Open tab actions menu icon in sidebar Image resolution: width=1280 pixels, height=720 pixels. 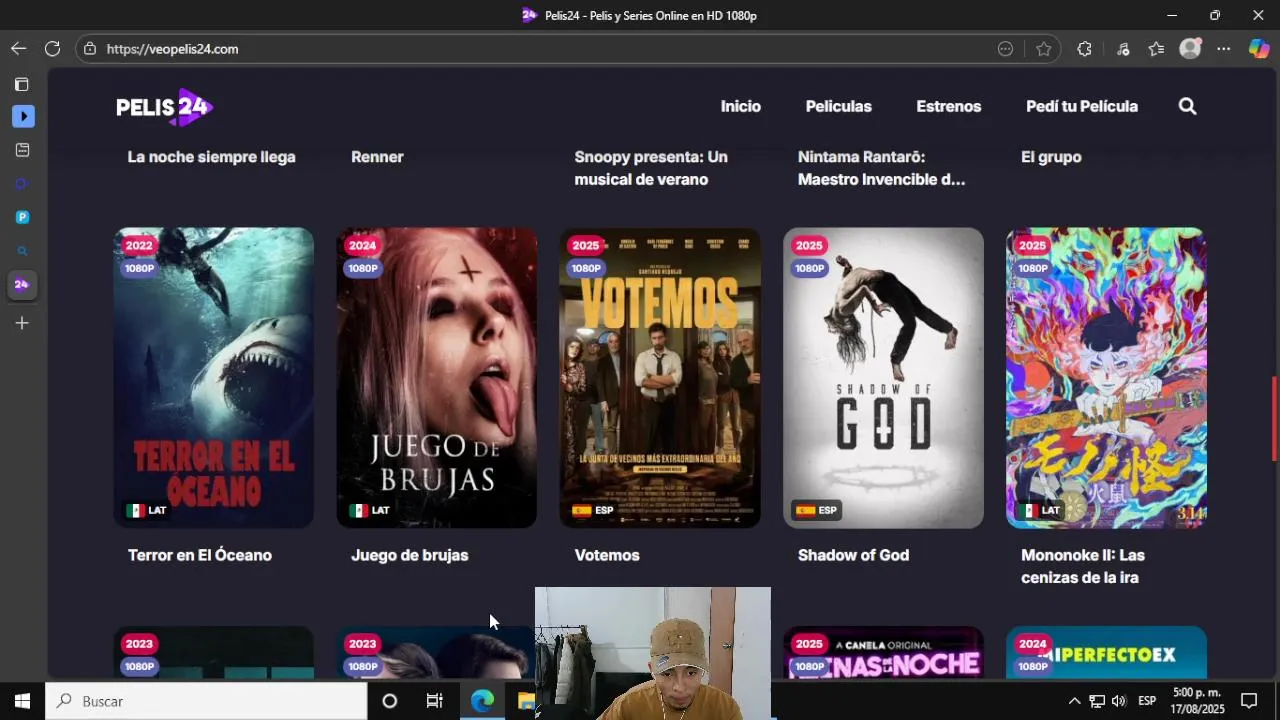22,84
